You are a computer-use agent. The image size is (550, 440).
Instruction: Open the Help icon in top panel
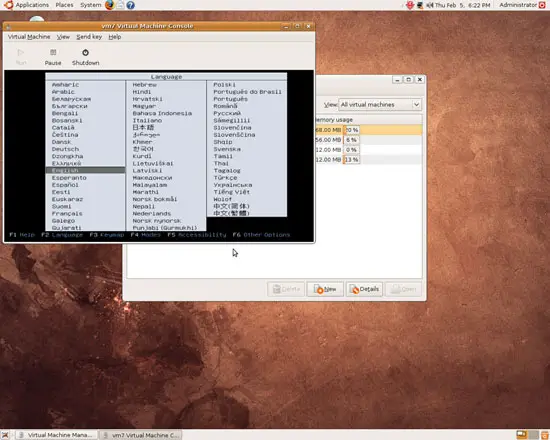coord(130,5)
